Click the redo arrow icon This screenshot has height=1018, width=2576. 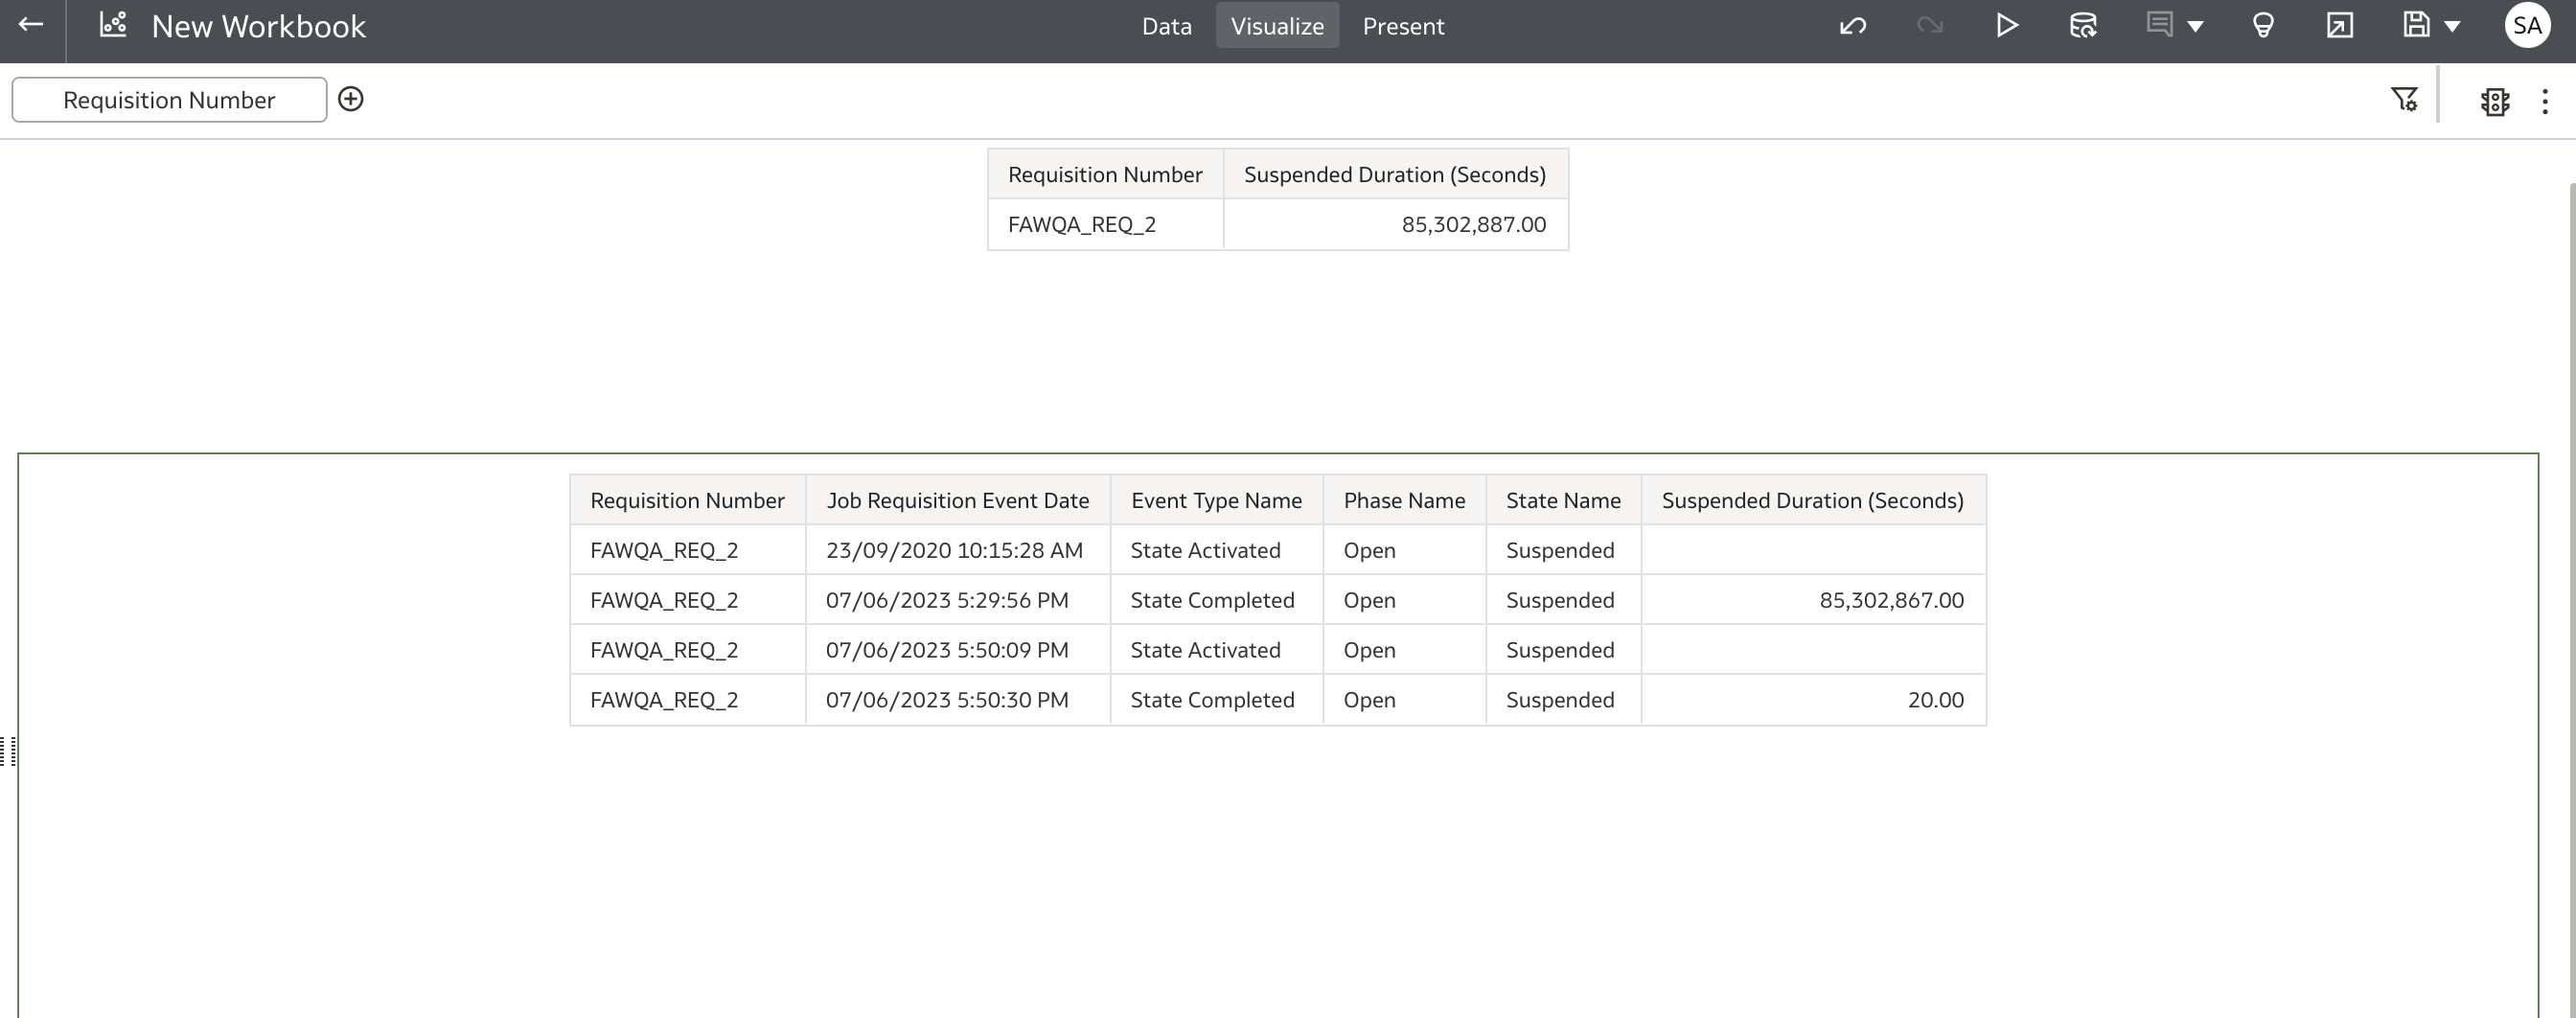1929,26
